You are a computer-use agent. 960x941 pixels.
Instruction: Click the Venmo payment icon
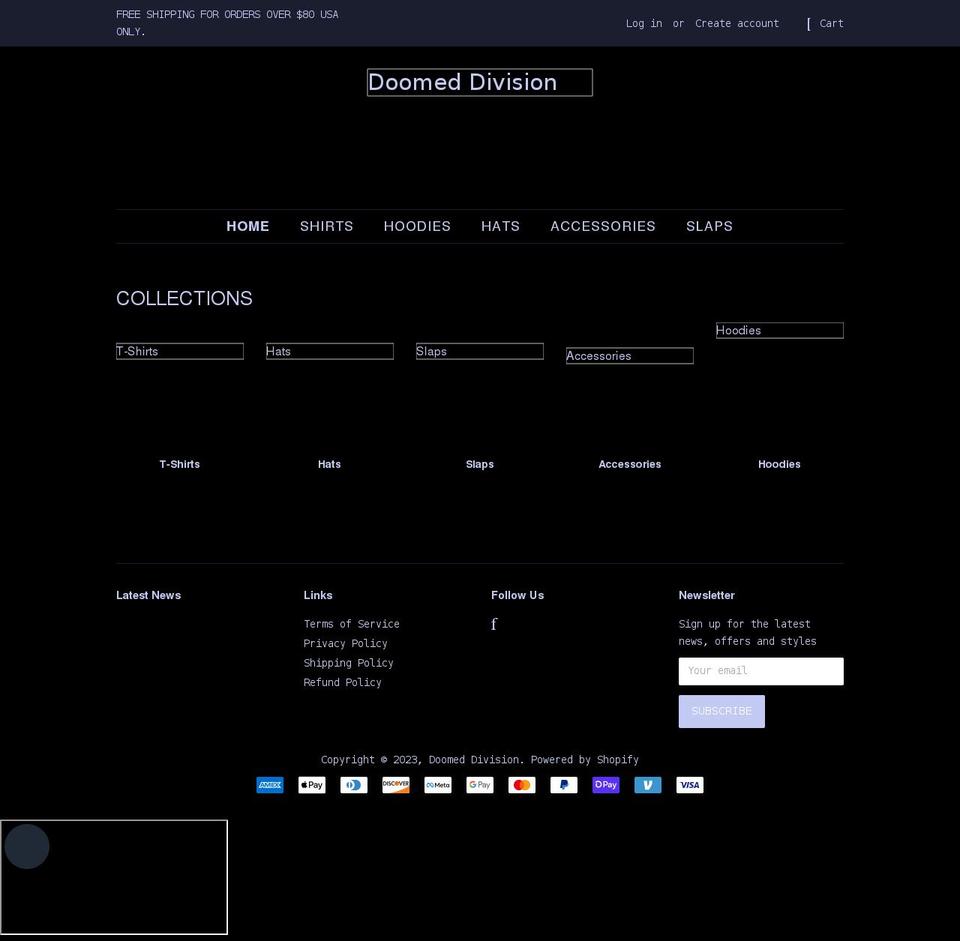click(648, 785)
